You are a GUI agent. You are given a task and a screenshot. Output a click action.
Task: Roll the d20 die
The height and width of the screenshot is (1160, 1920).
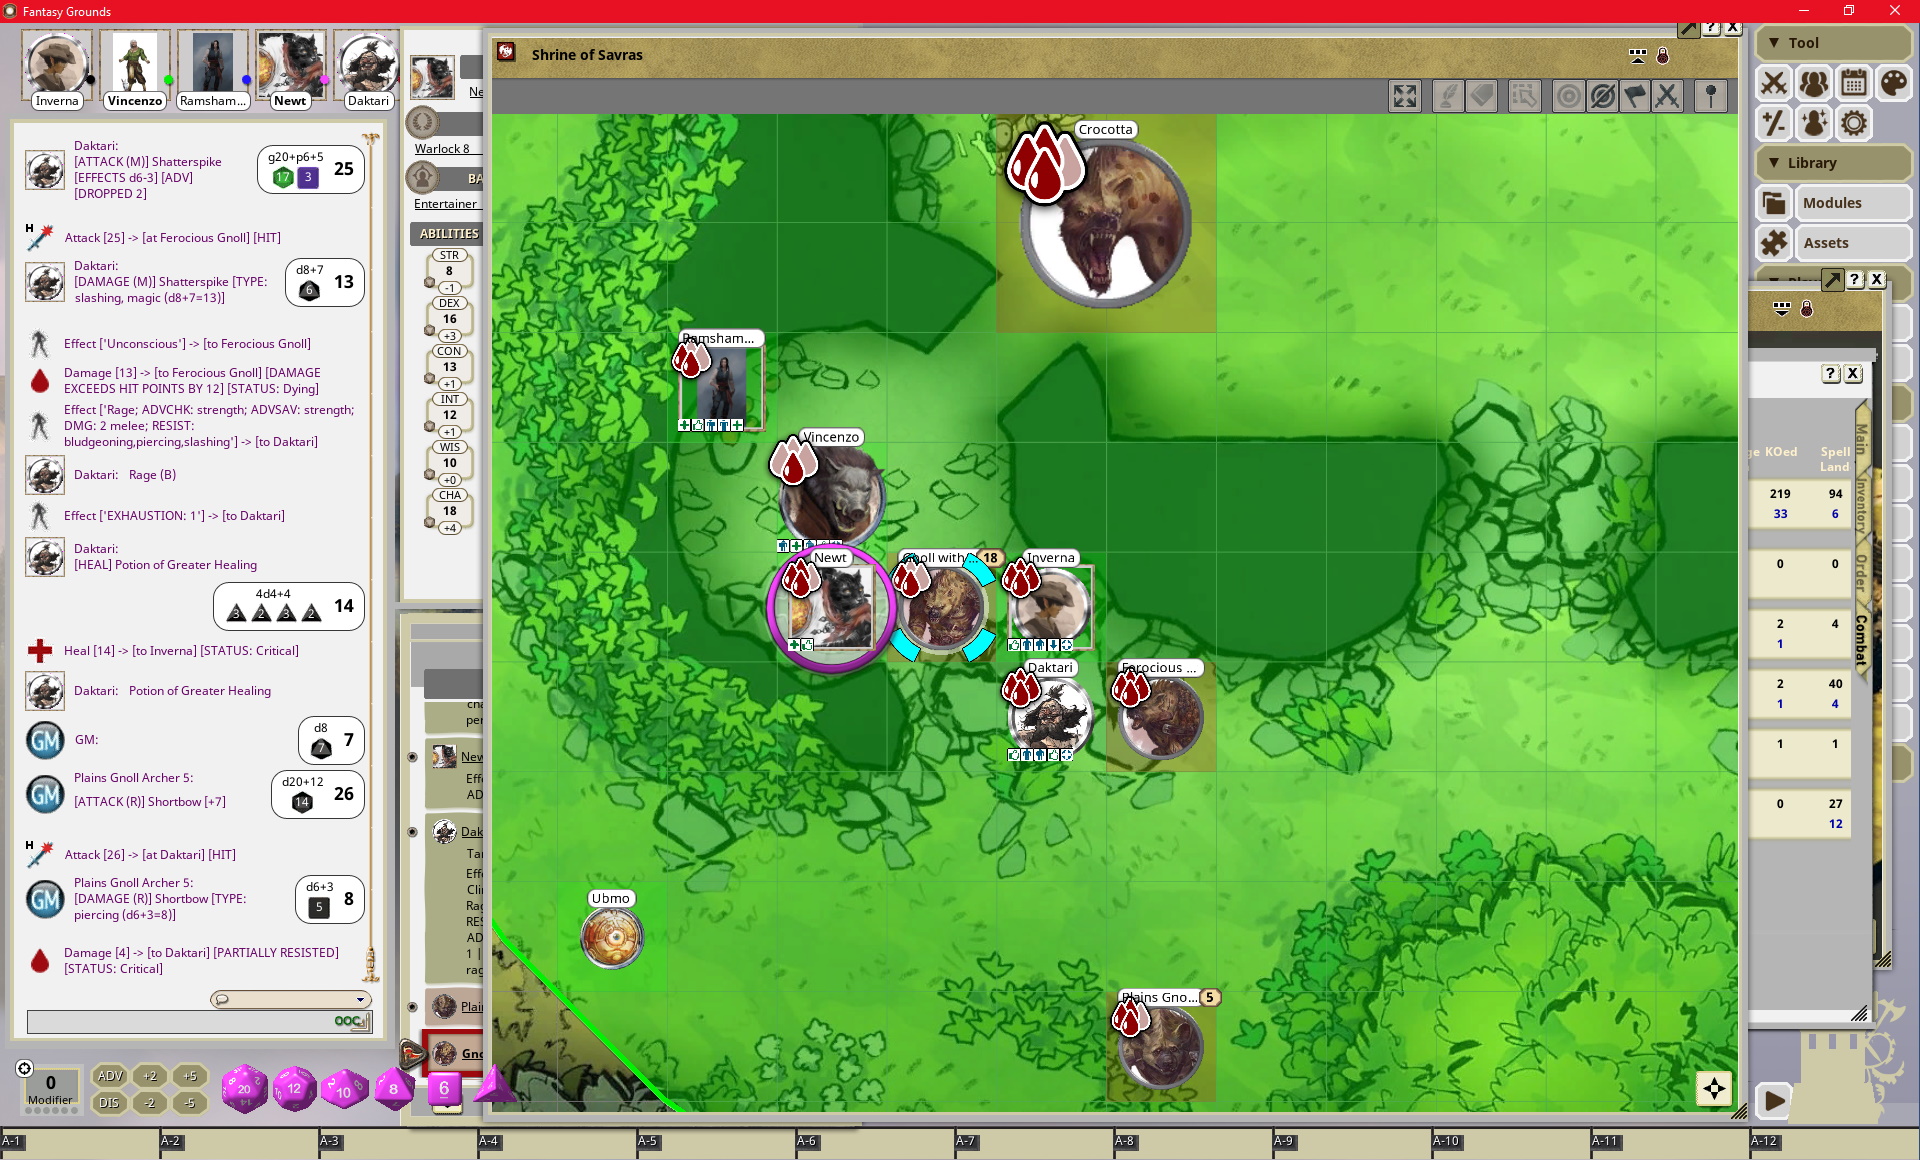click(244, 1089)
